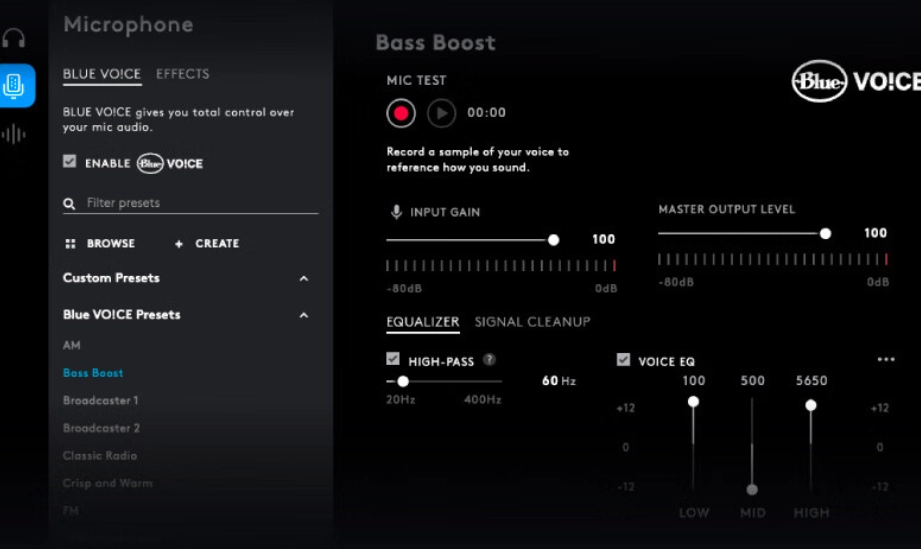This screenshot has height=549, width=921.
Task: Uncheck the Voice EQ checkbox
Action: (623, 359)
